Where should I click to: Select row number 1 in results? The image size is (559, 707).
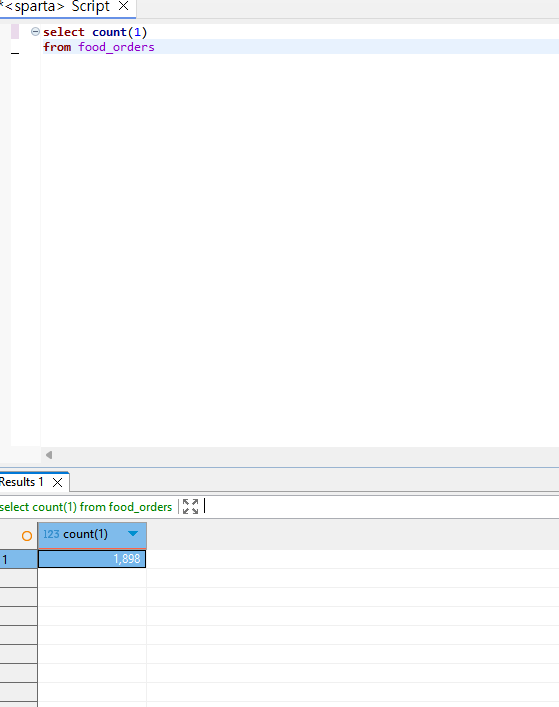click(18, 560)
